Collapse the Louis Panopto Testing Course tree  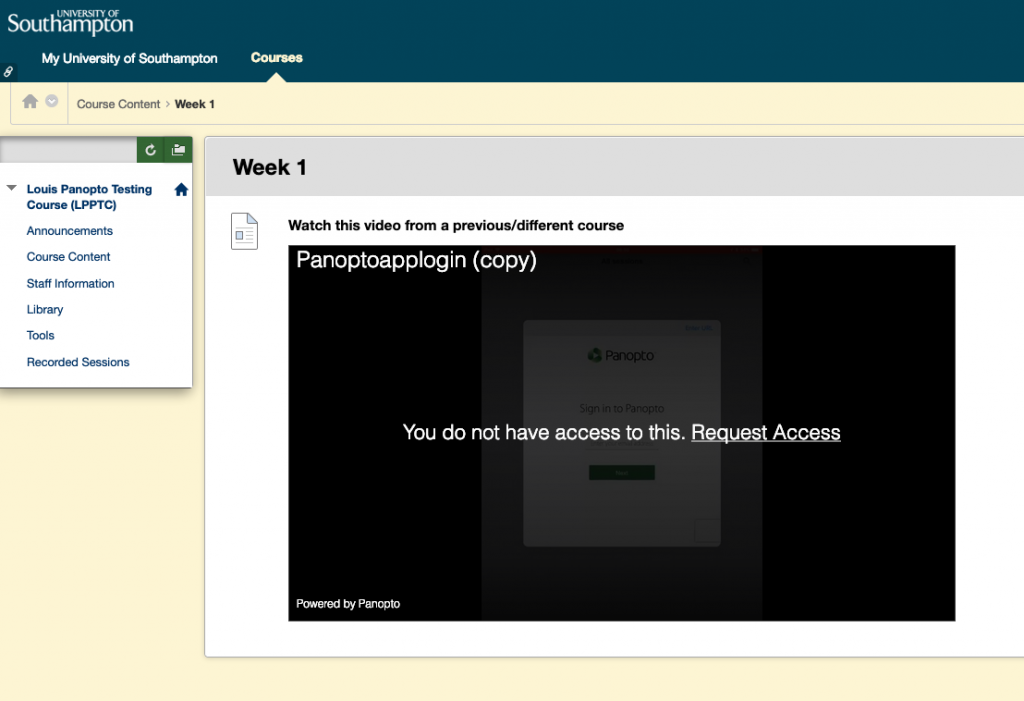click(11, 188)
